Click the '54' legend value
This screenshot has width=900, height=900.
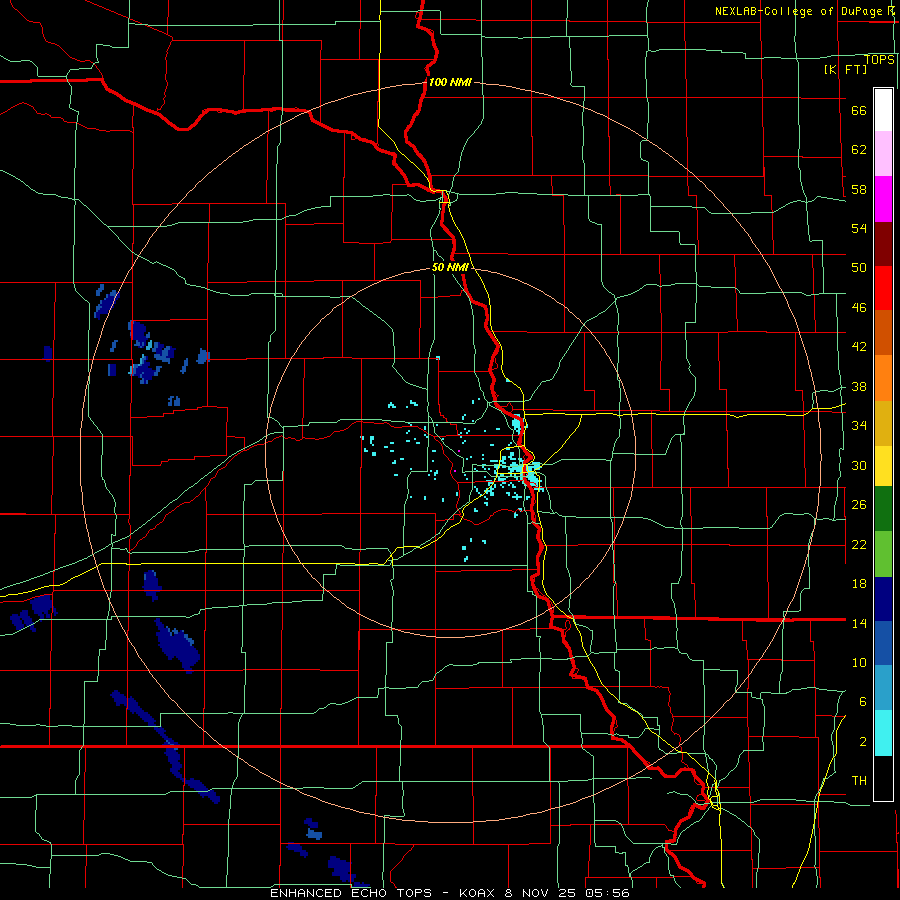click(x=859, y=228)
